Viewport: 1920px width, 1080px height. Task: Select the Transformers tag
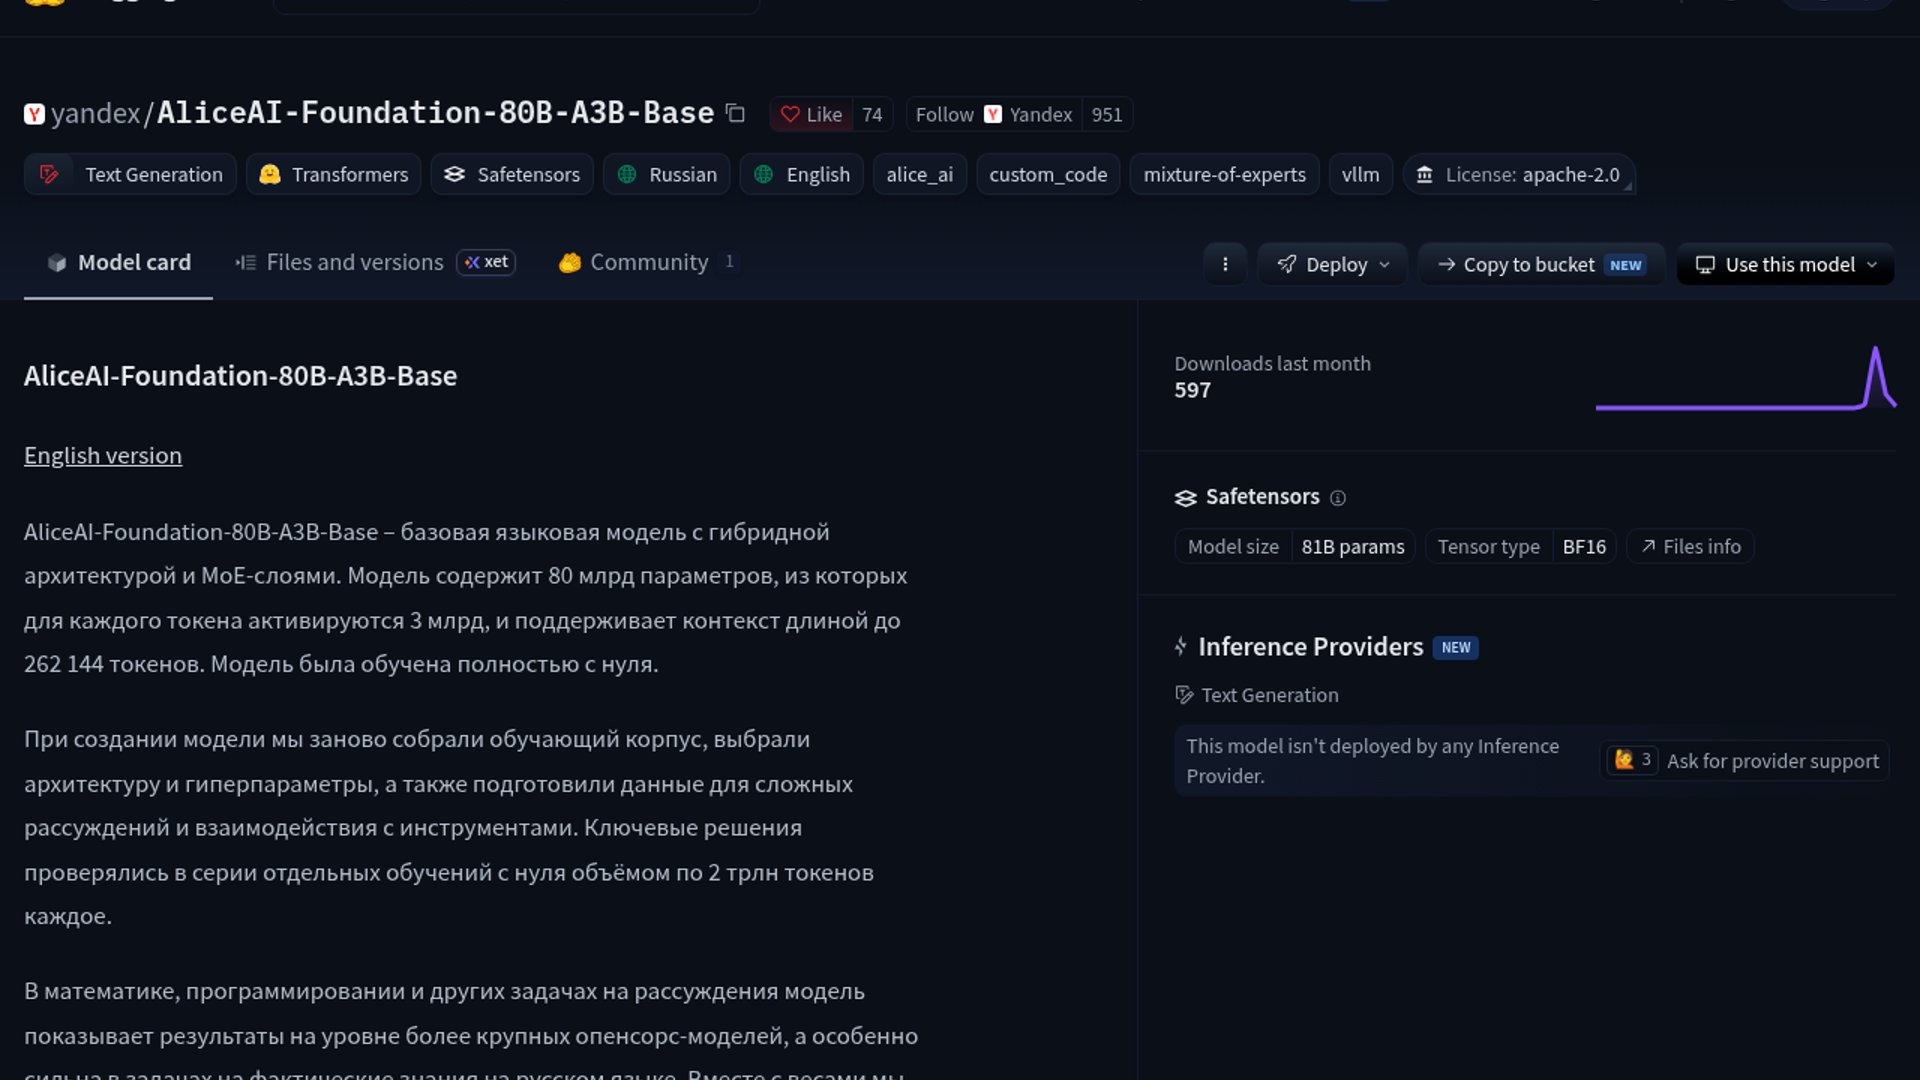(334, 175)
